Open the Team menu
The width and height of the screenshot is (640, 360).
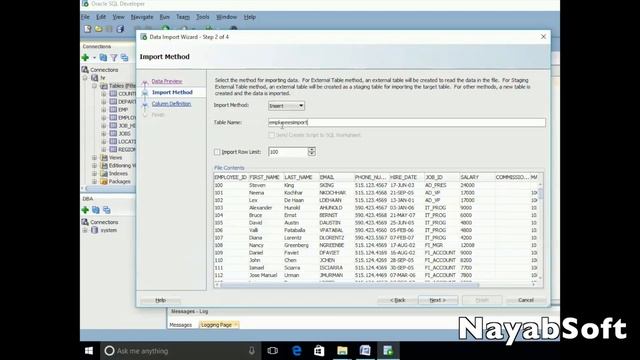[x=183, y=17]
